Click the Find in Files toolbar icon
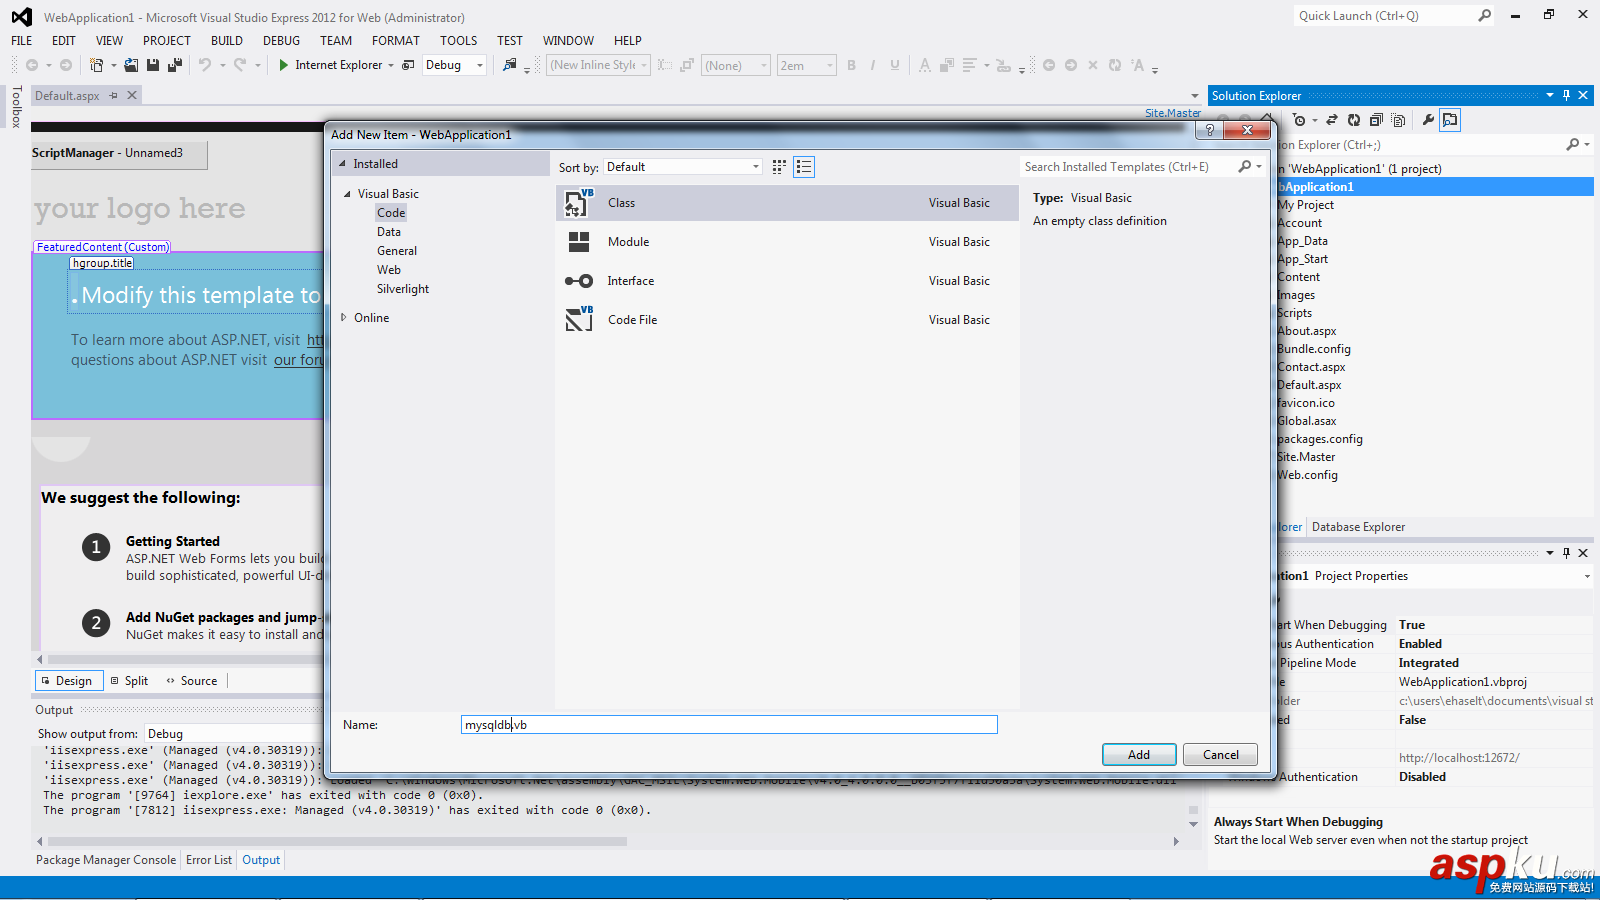The height and width of the screenshot is (900, 1600). [510, 65]
